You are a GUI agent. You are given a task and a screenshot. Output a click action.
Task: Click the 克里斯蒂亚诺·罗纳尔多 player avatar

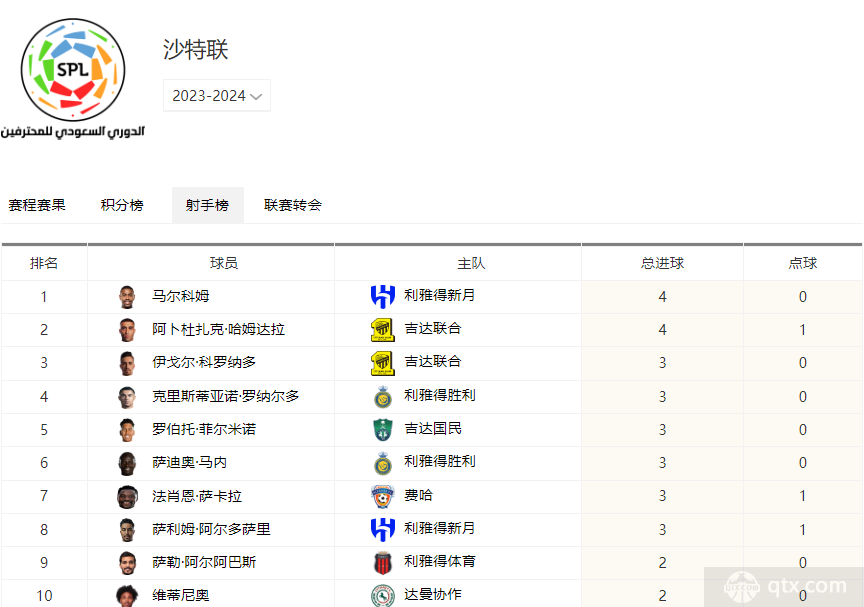(127, 397)
